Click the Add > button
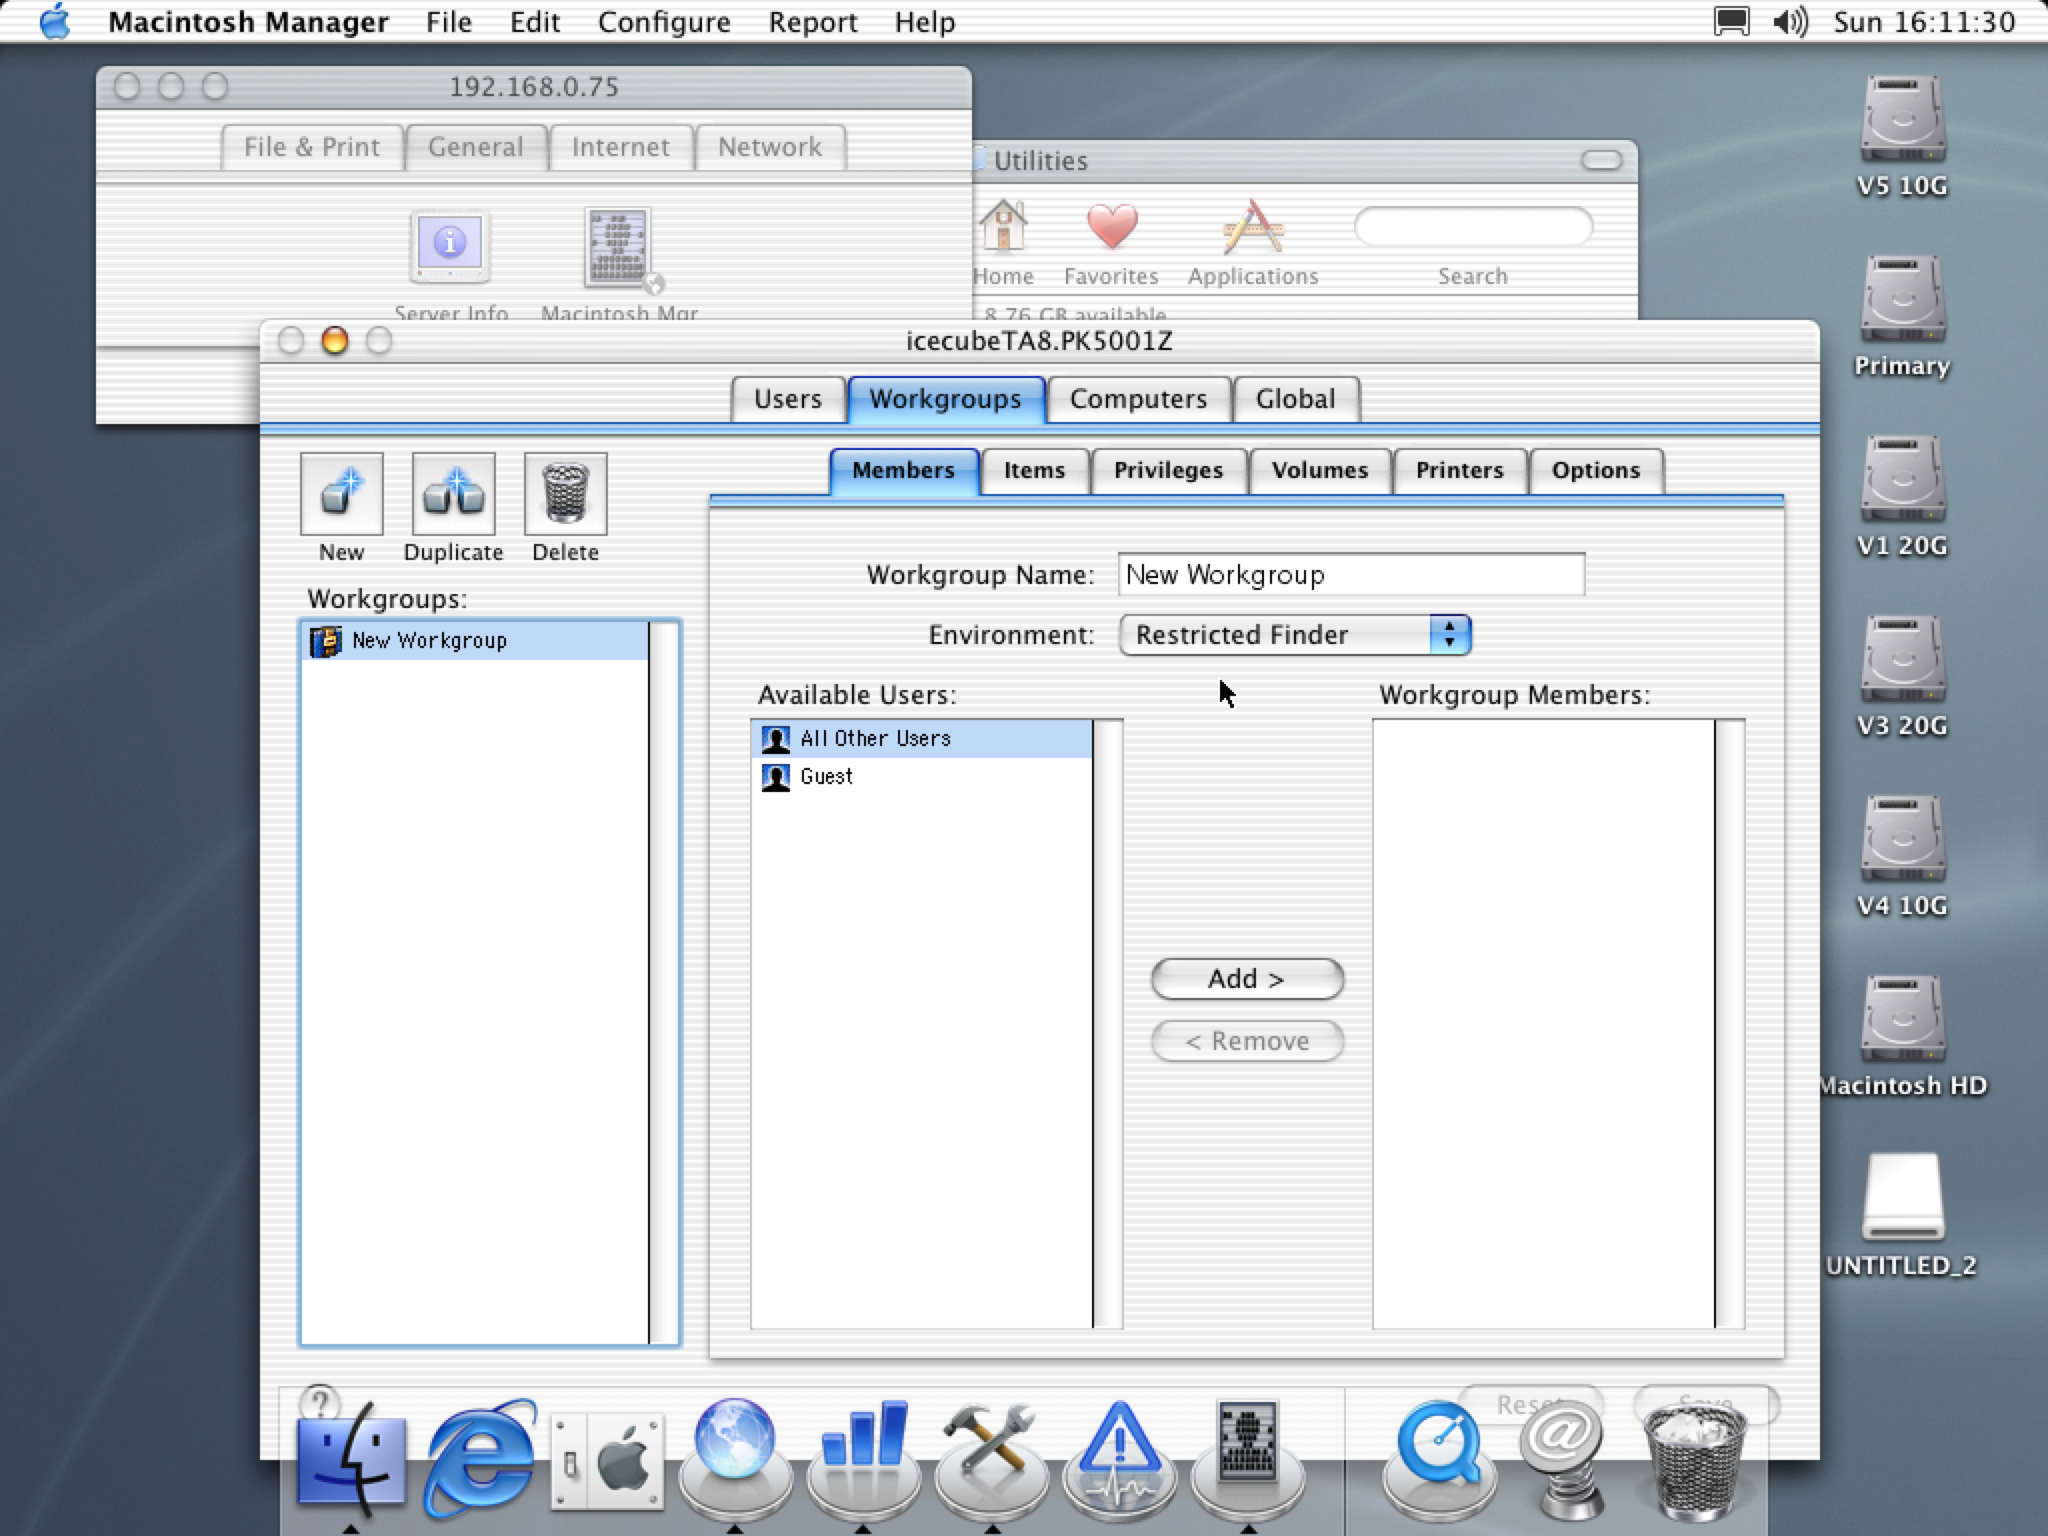 point(1247,979)
